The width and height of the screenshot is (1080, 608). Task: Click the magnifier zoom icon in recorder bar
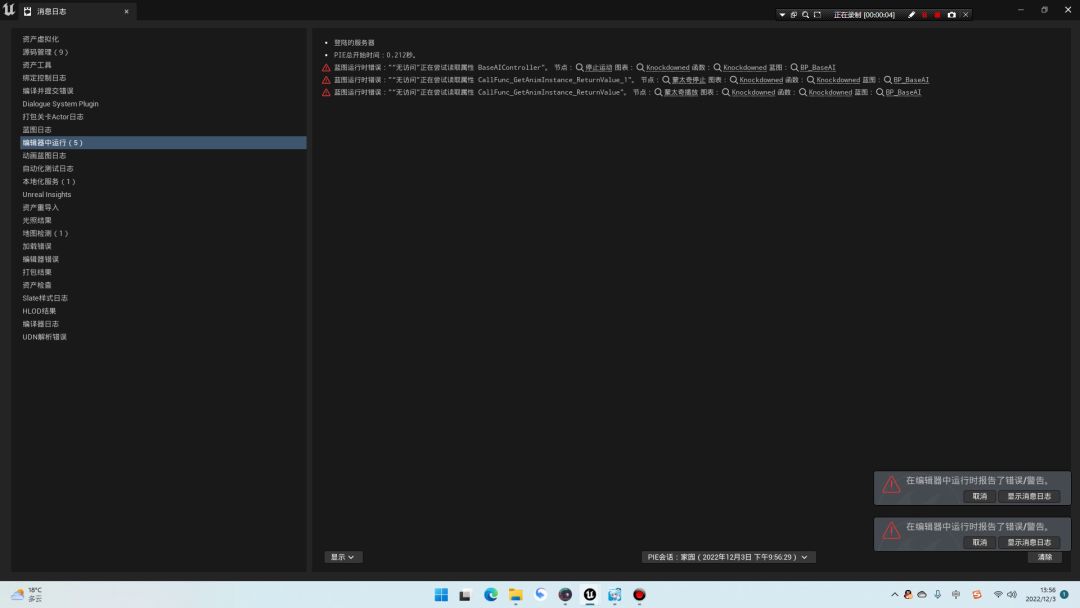[805, 15]
